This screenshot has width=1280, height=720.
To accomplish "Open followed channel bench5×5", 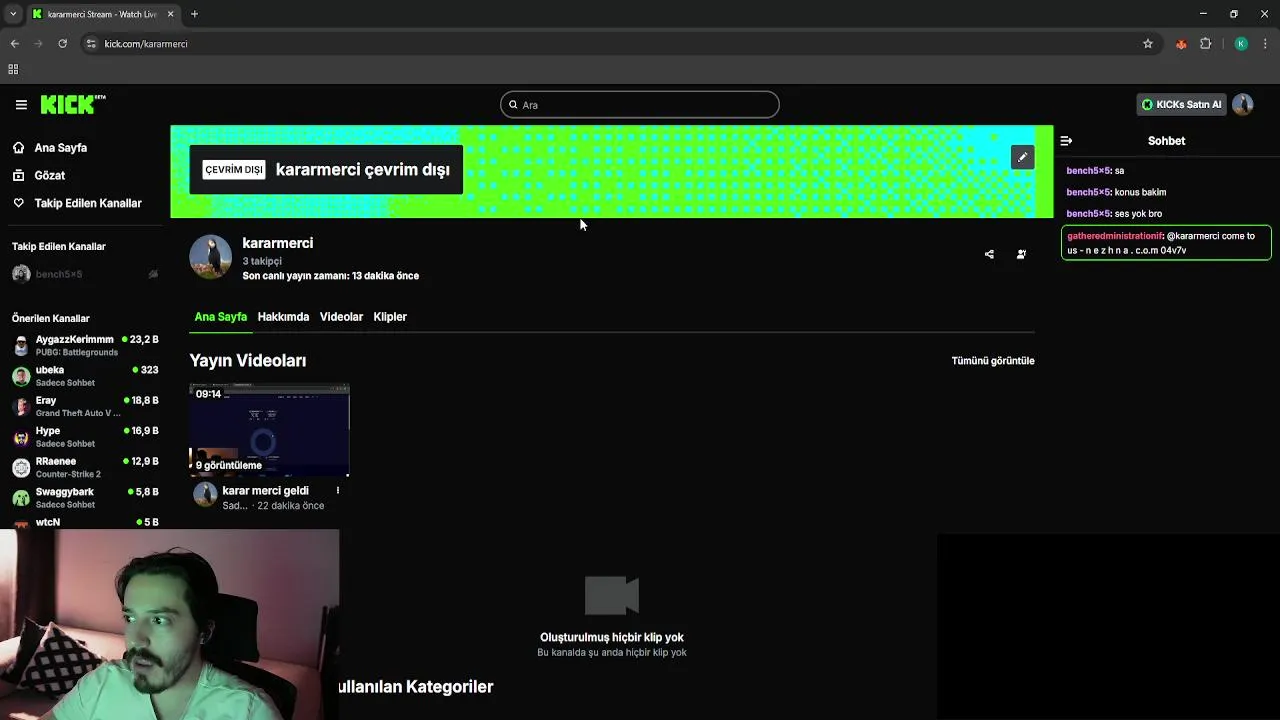I will (84, 274).
